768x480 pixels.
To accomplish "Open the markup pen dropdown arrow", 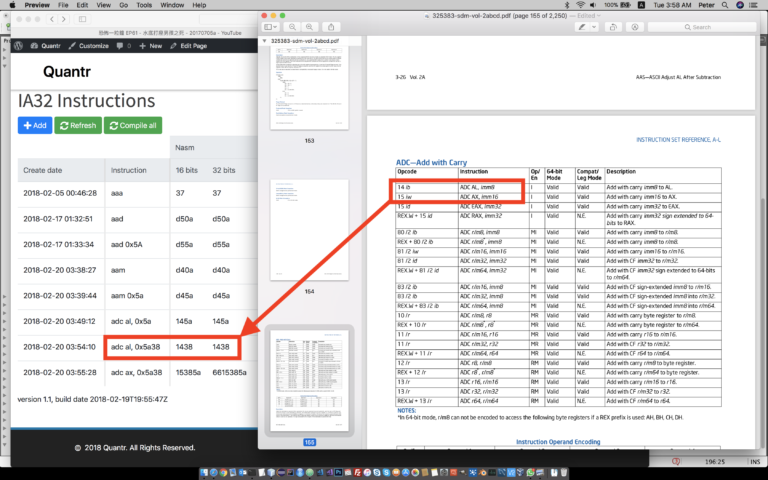I will click(594, 27).
